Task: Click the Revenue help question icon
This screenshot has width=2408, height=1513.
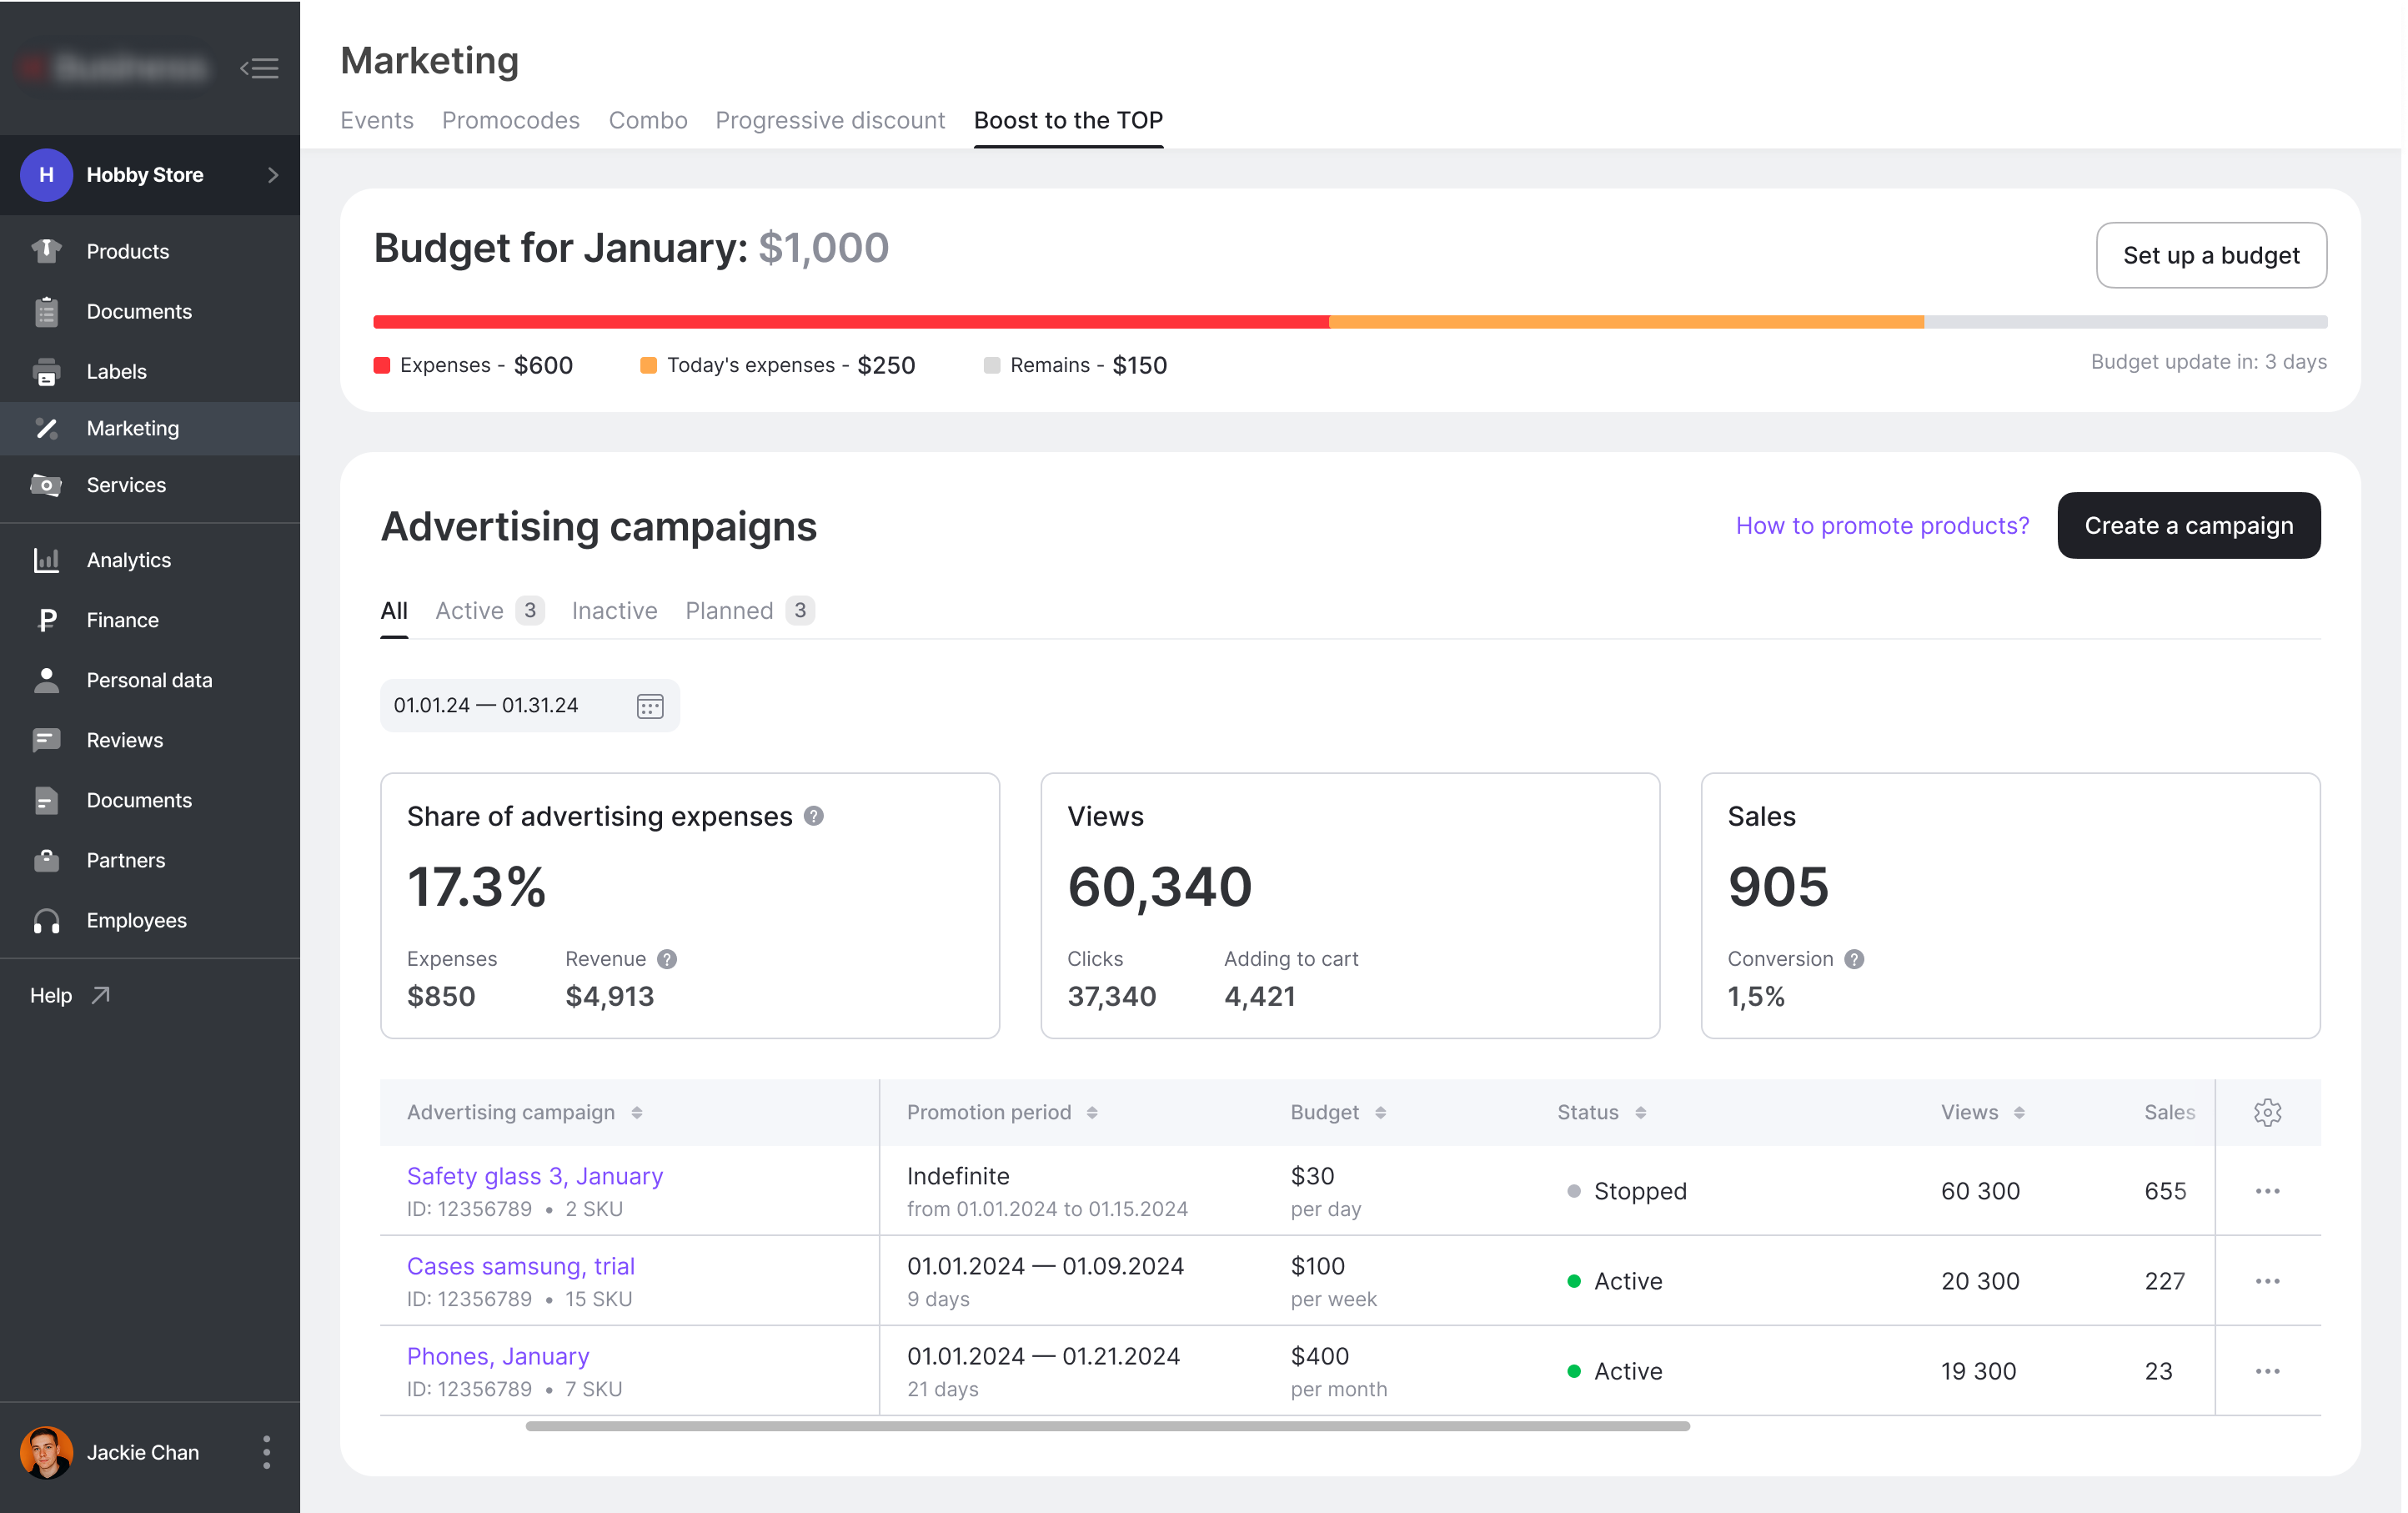Action: coord(667,959)
